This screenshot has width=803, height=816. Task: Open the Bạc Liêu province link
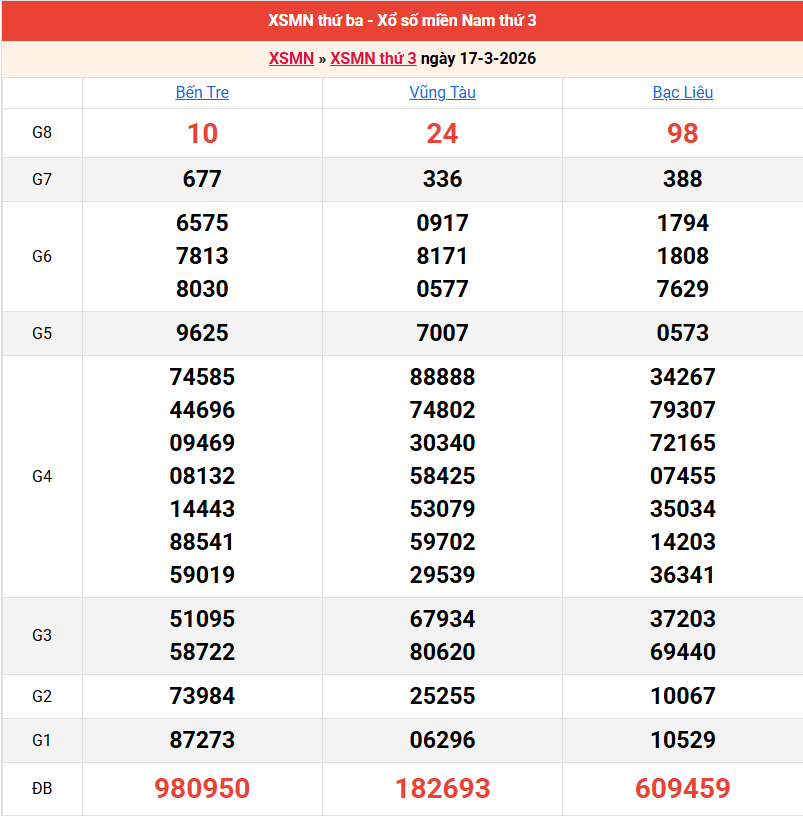pos(682,92)
